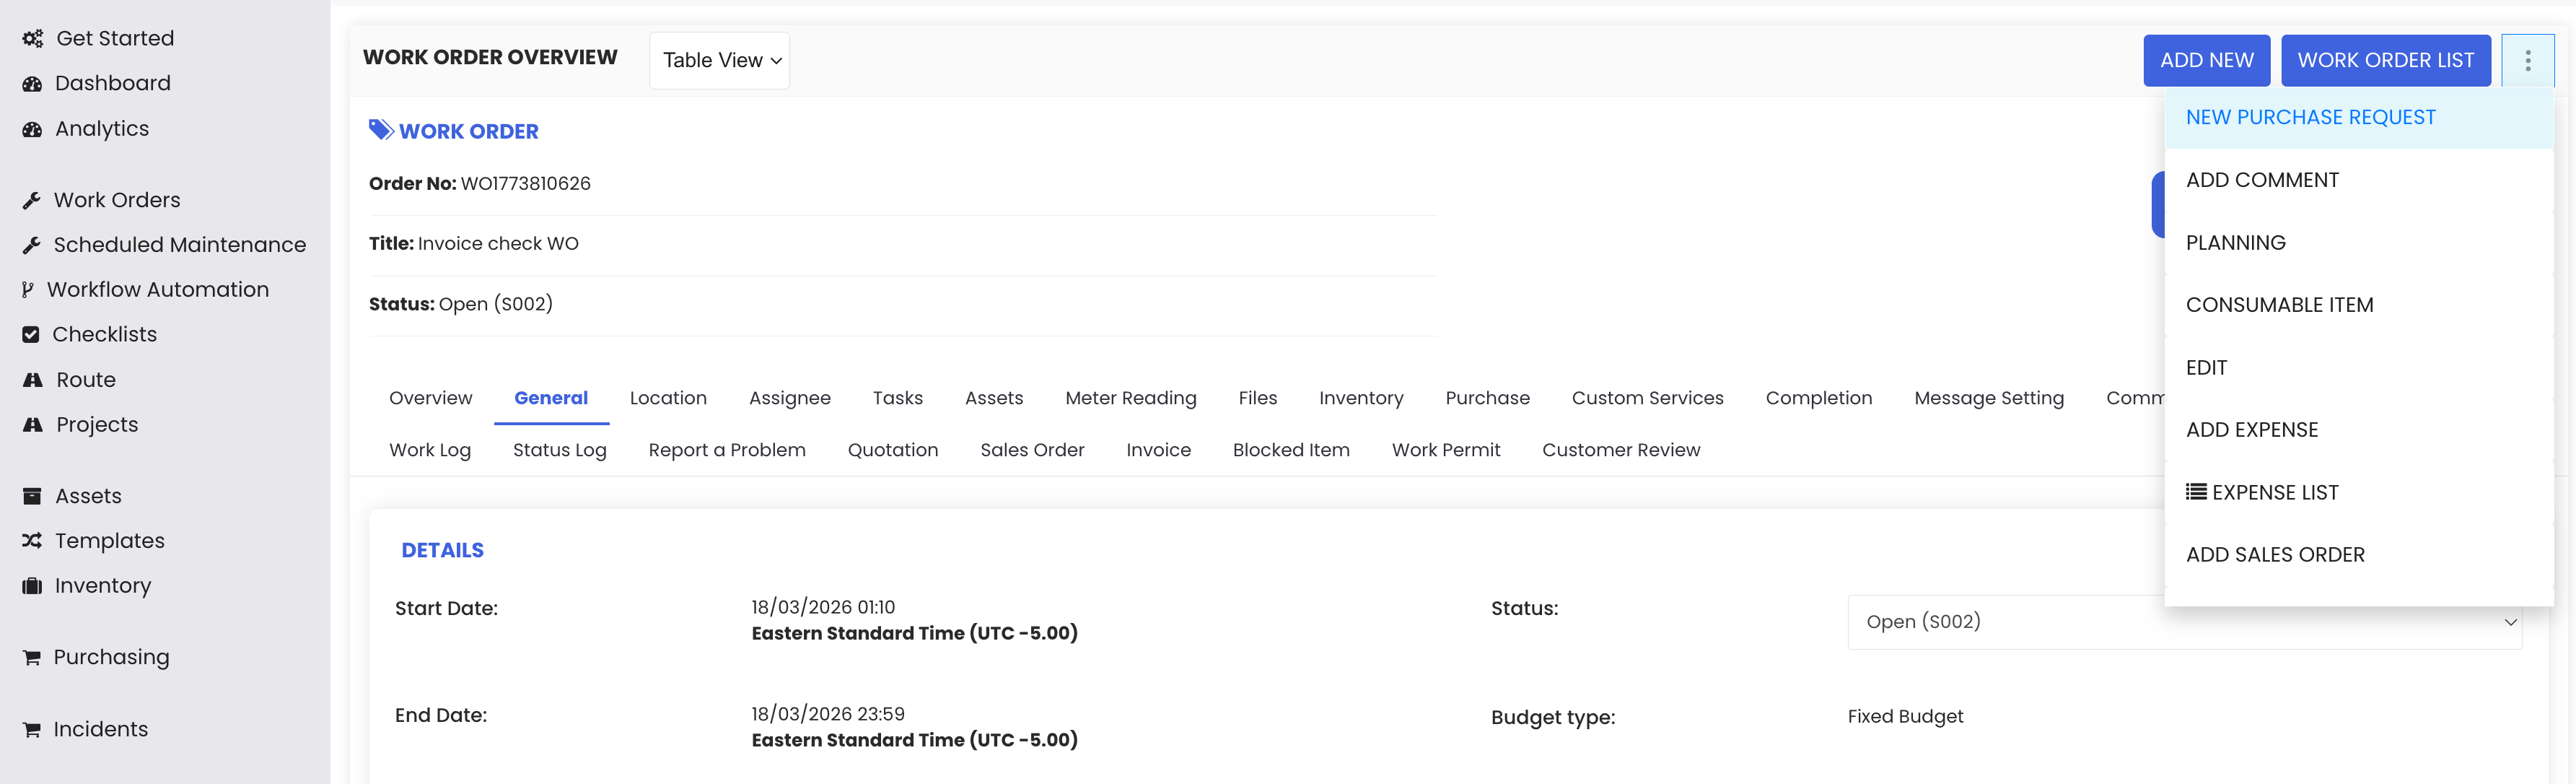Image resolution: width=2576 pixels, height=784 pixels.
Task: Select New Purchase Request menu item
Action: pyautogui.click(x=2310, y=118)
